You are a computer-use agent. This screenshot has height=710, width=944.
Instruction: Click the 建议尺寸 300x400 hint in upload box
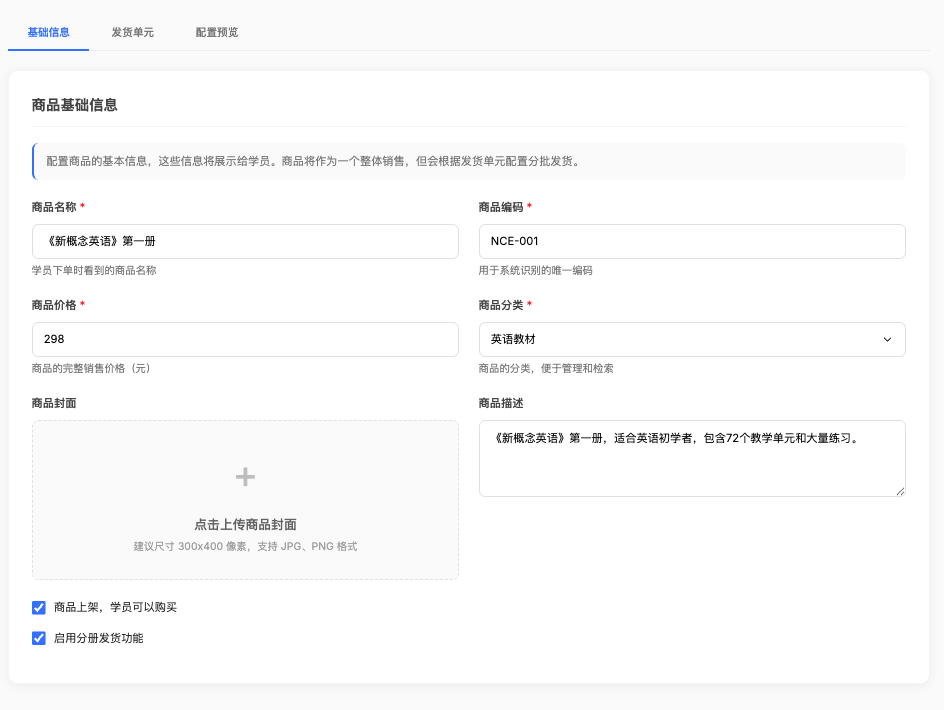coord(245,547)
